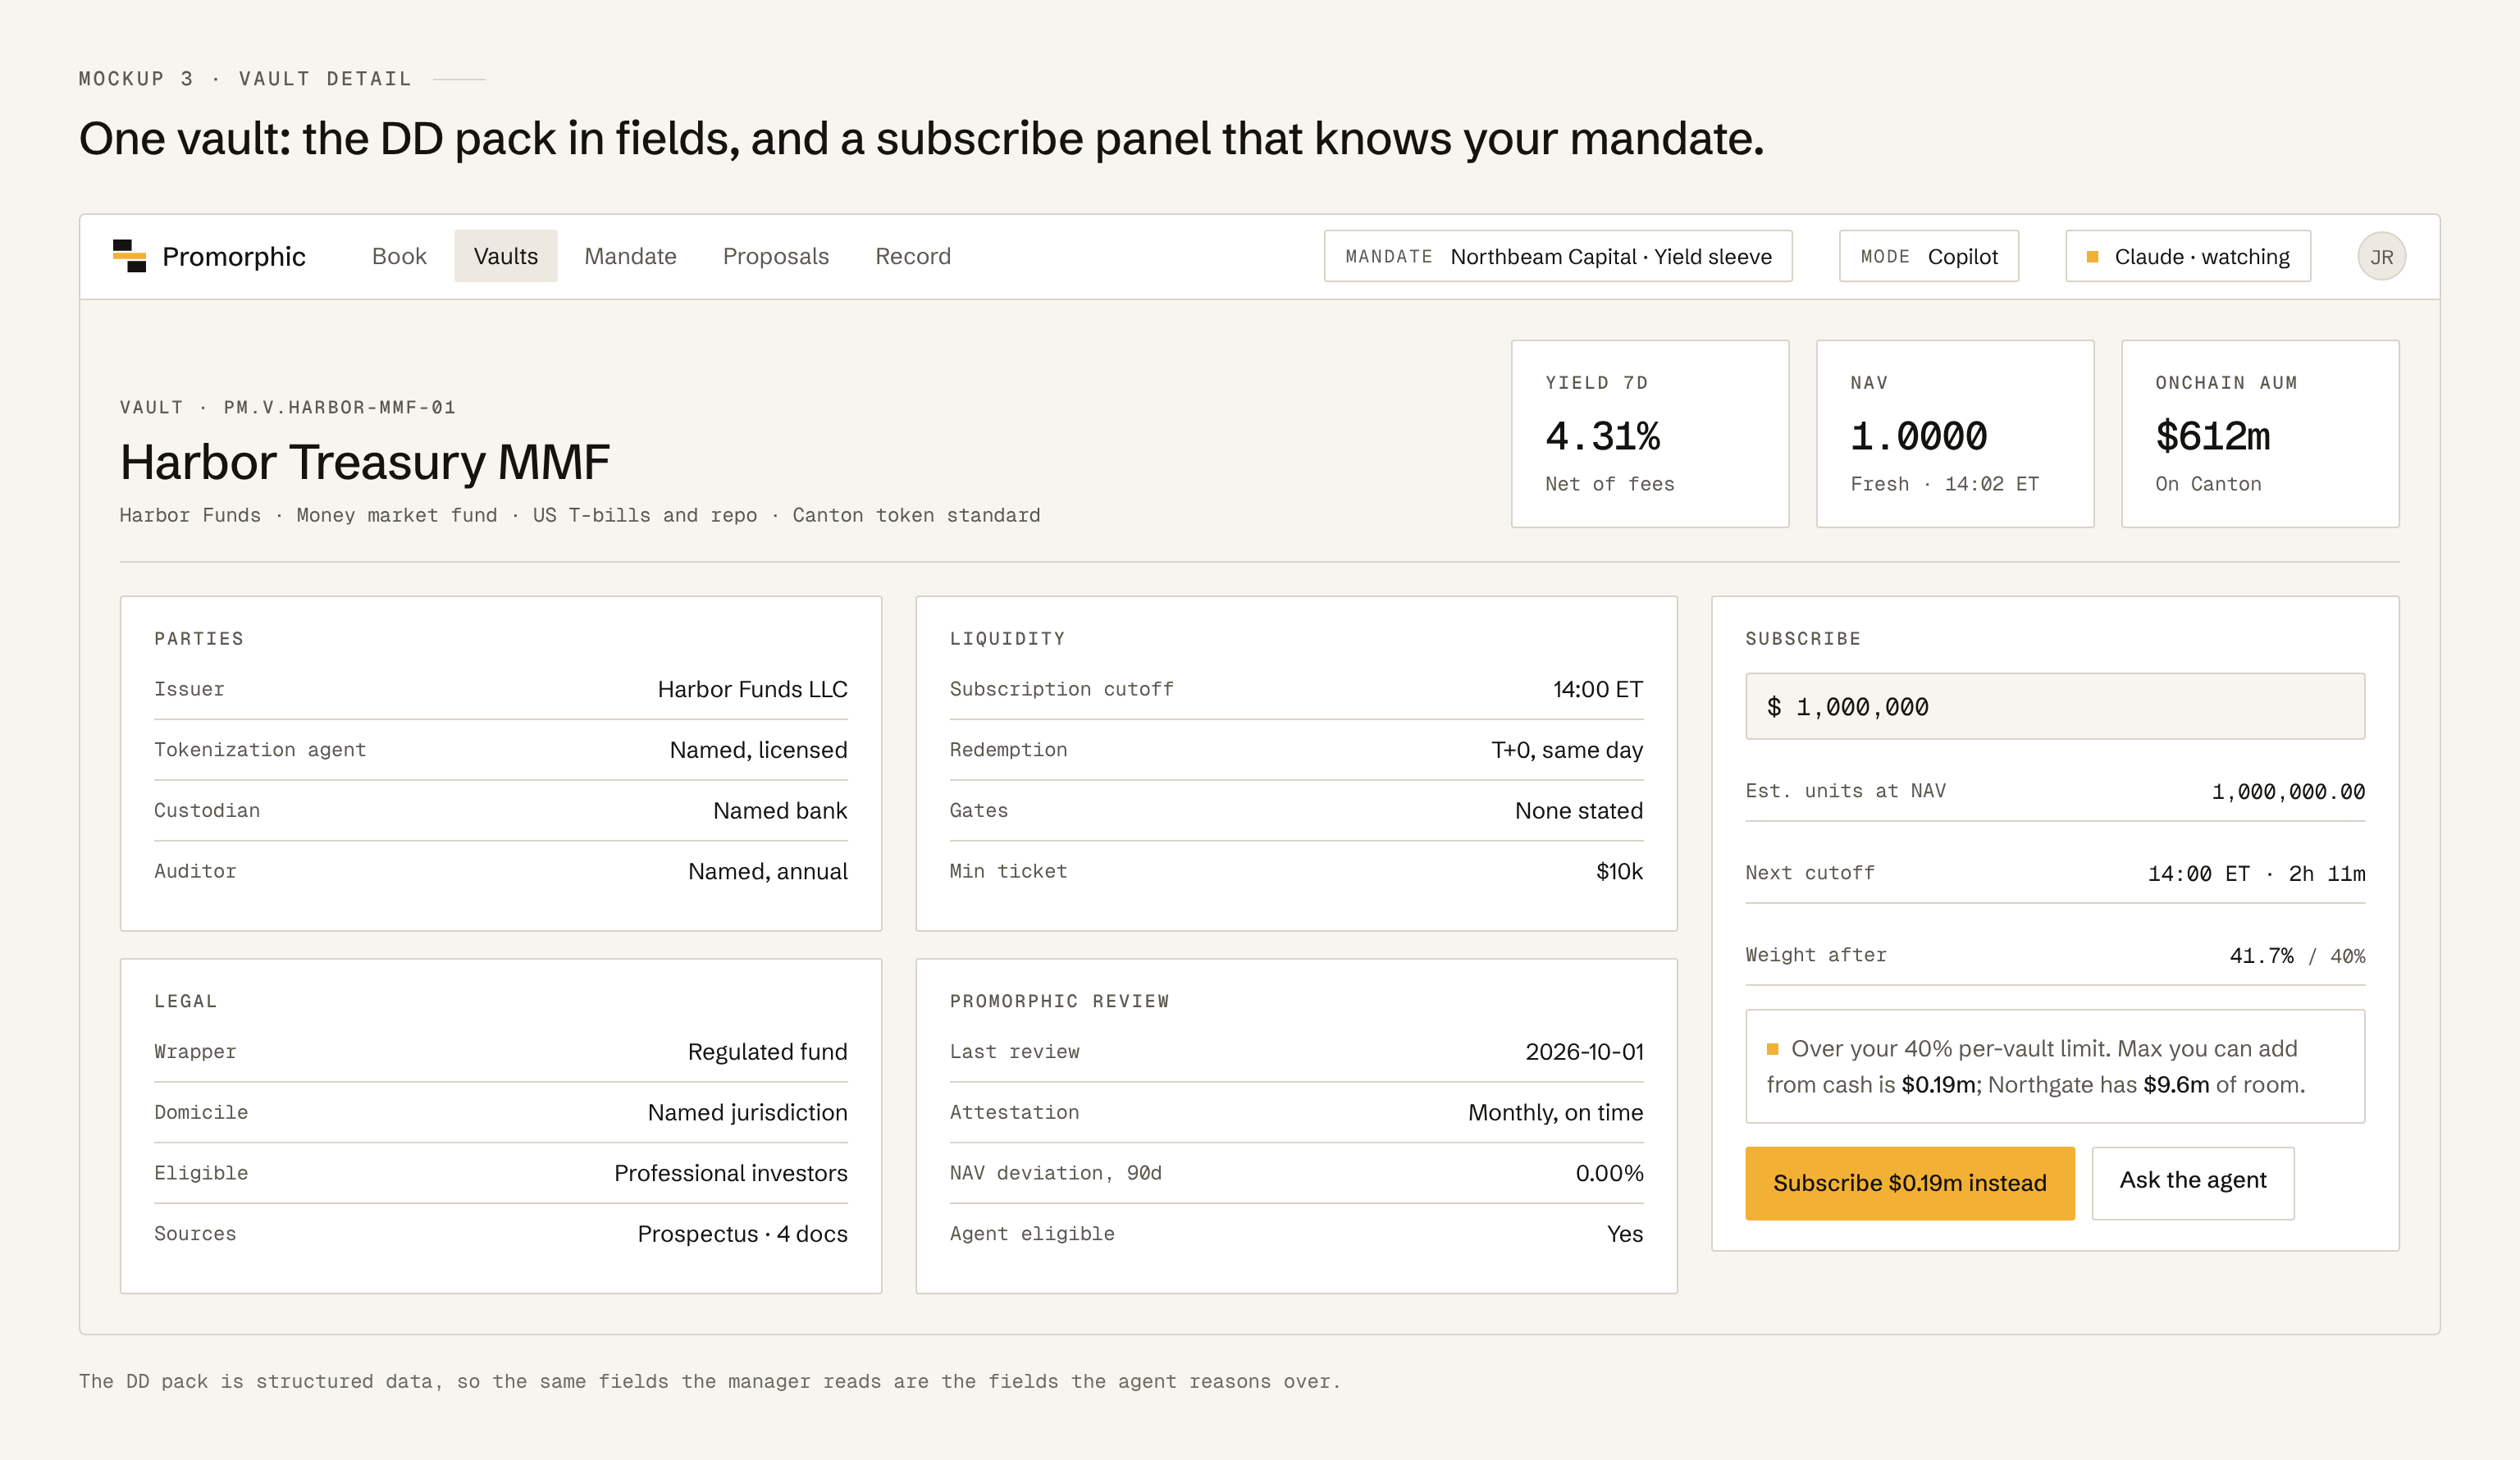Select the NAV 1.0000 stat card

[x=1954, y=433]
